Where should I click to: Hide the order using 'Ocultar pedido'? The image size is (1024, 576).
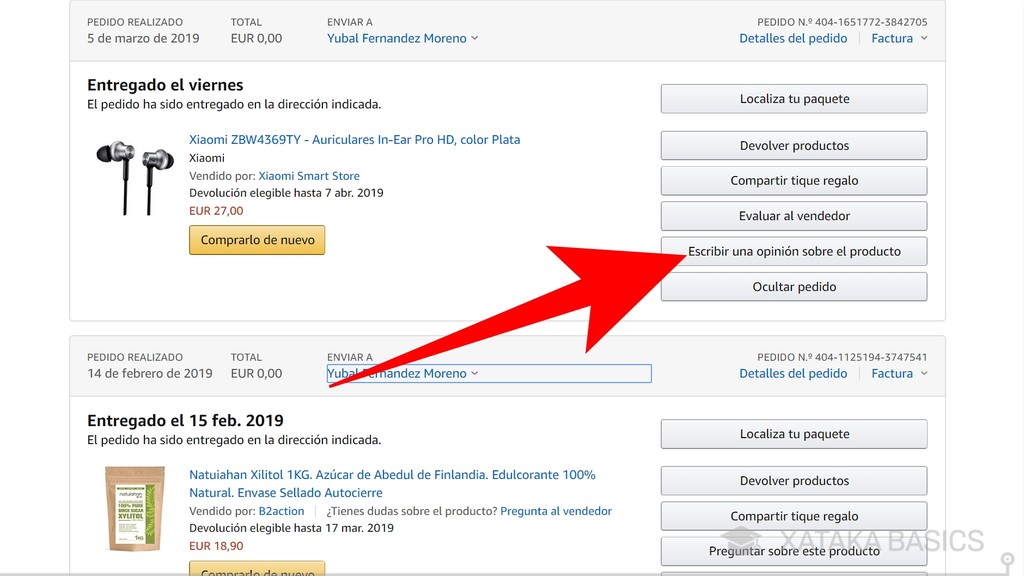[793, 286]
